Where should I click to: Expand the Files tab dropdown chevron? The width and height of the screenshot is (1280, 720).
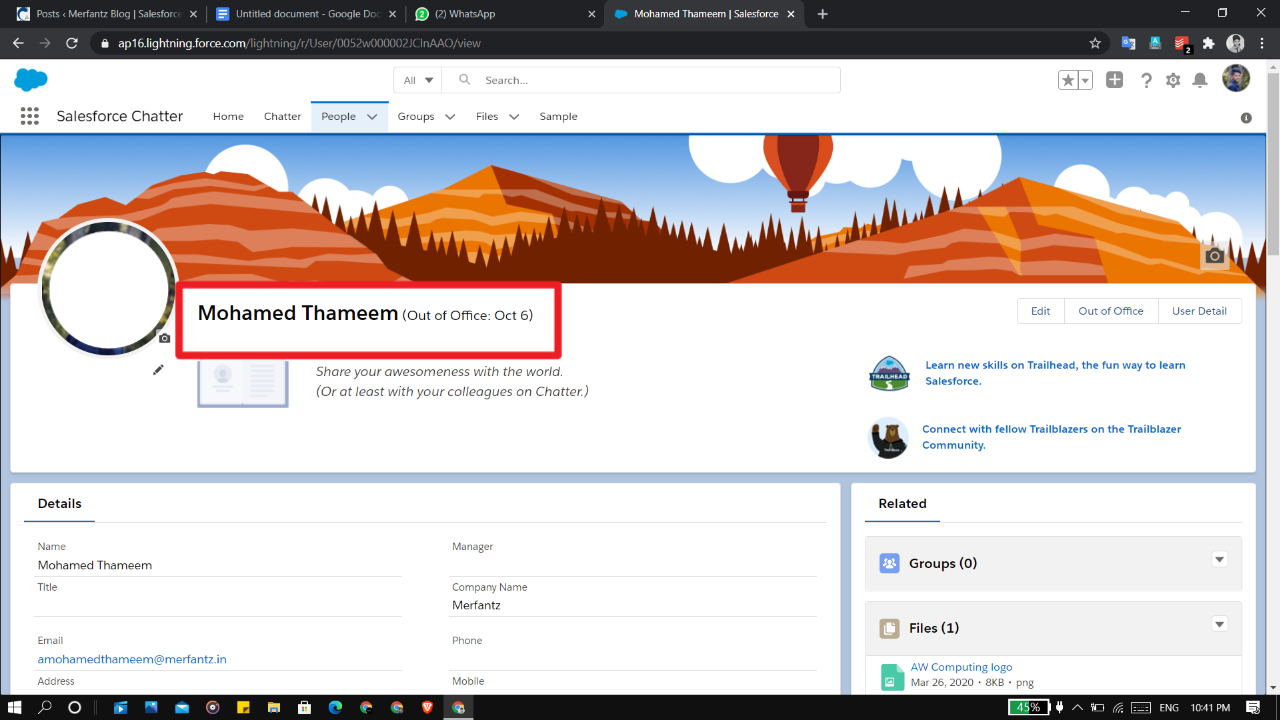(x=514, y=117)
